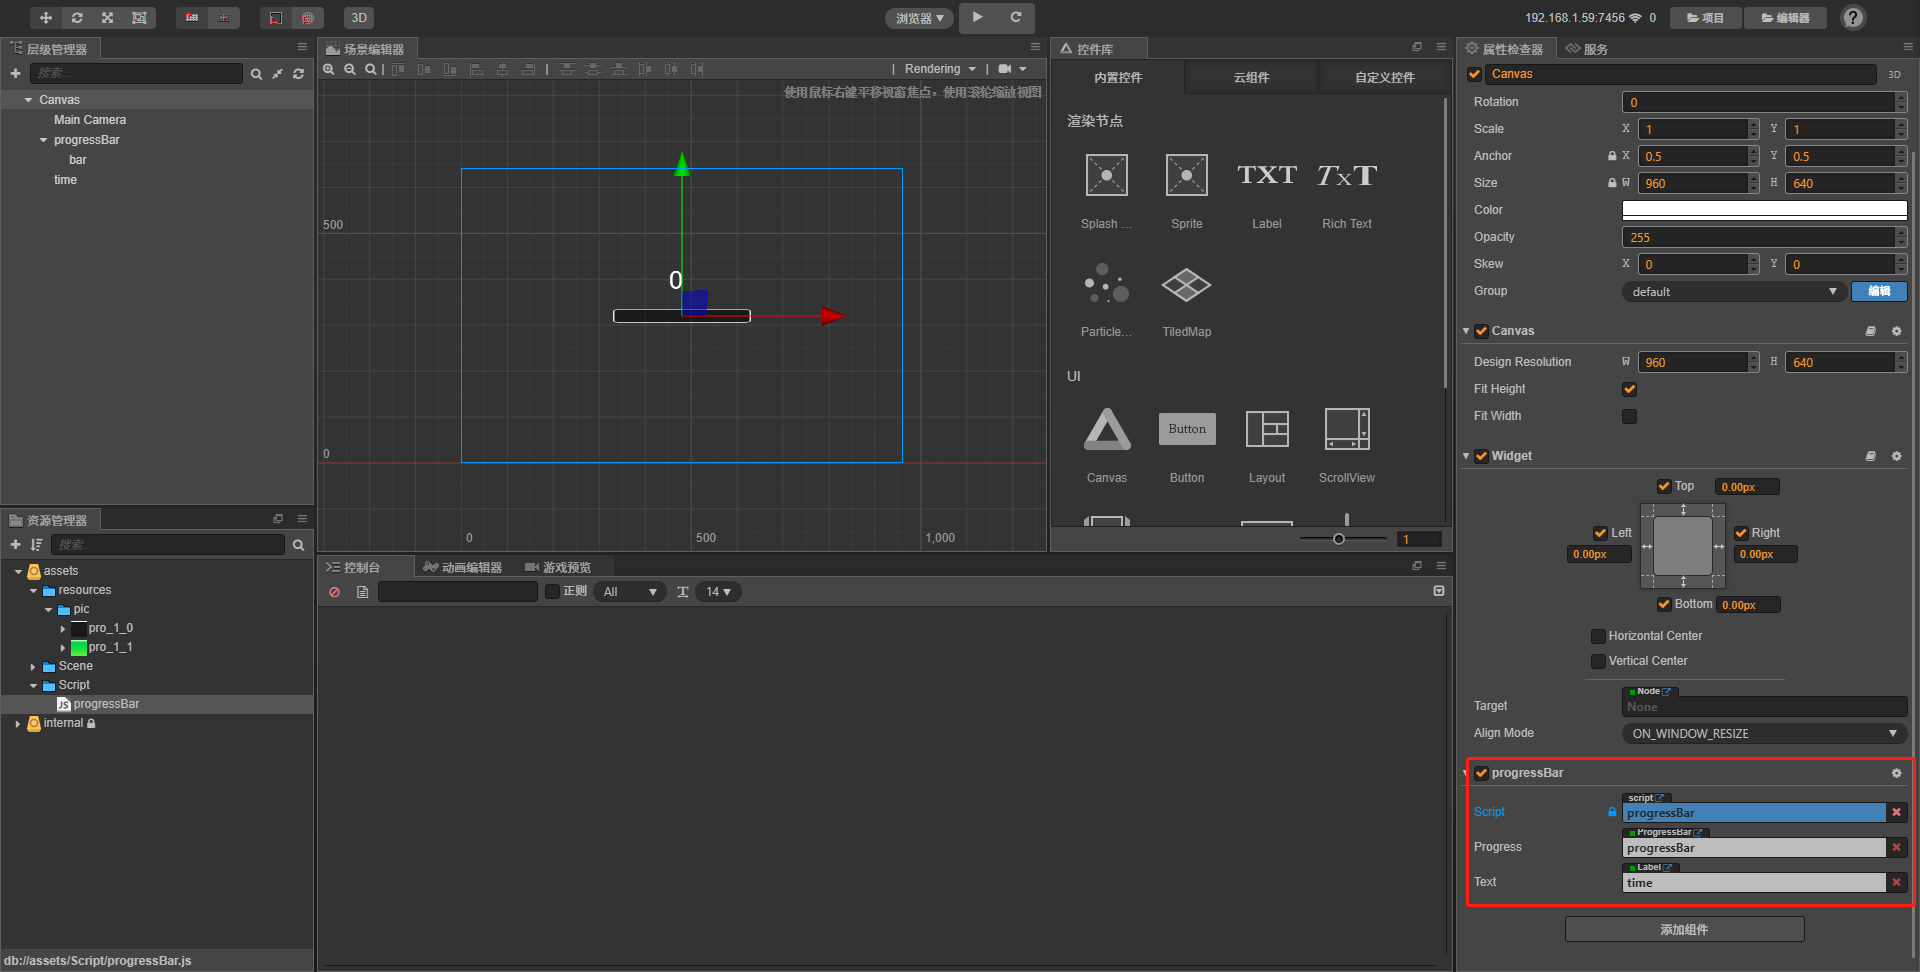Viewport: 1920px width, 972px height.
Task: Pick the Layout UI control icon
Action: pyautogui.click(x=1267, y=430)
